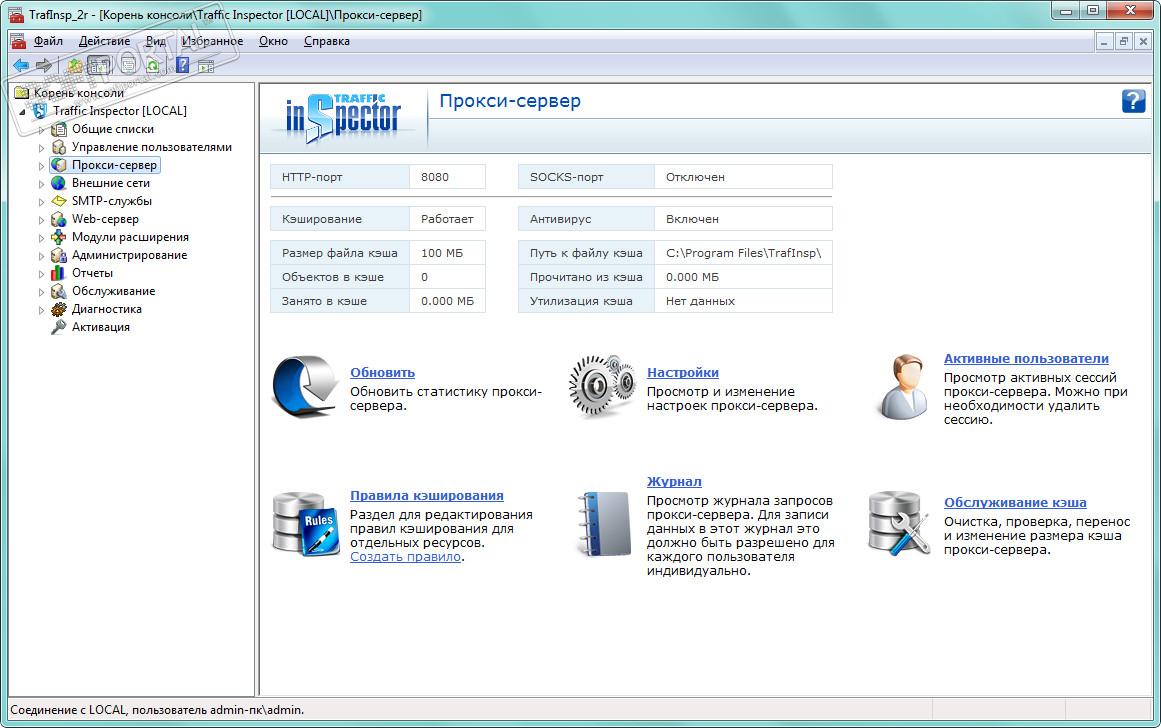Expand the Диагностика node
Screen dimensions: 1161x728
pos(41,310)
